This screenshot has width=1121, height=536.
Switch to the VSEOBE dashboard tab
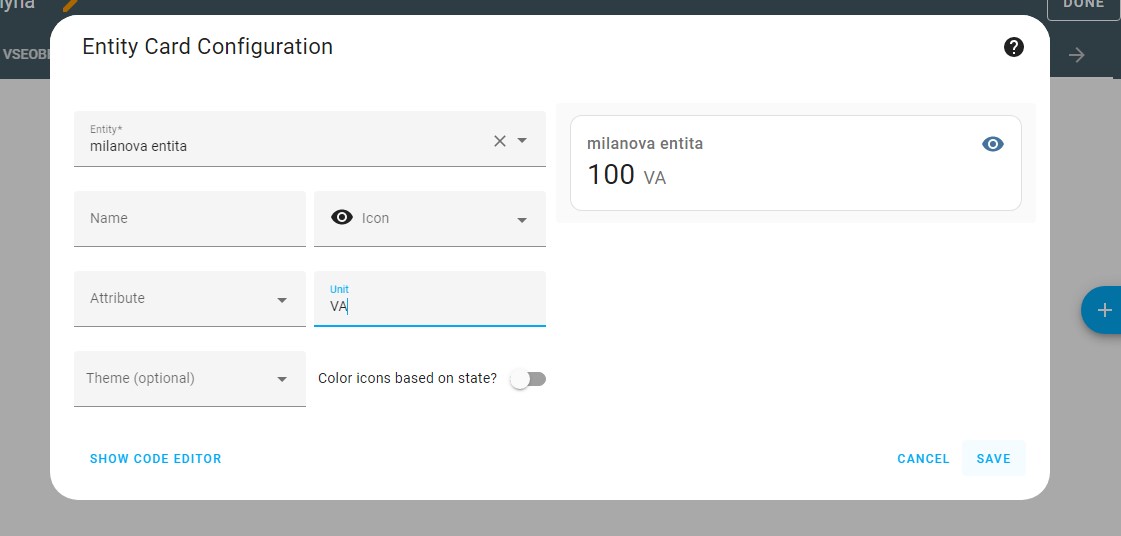click(26, 54)
